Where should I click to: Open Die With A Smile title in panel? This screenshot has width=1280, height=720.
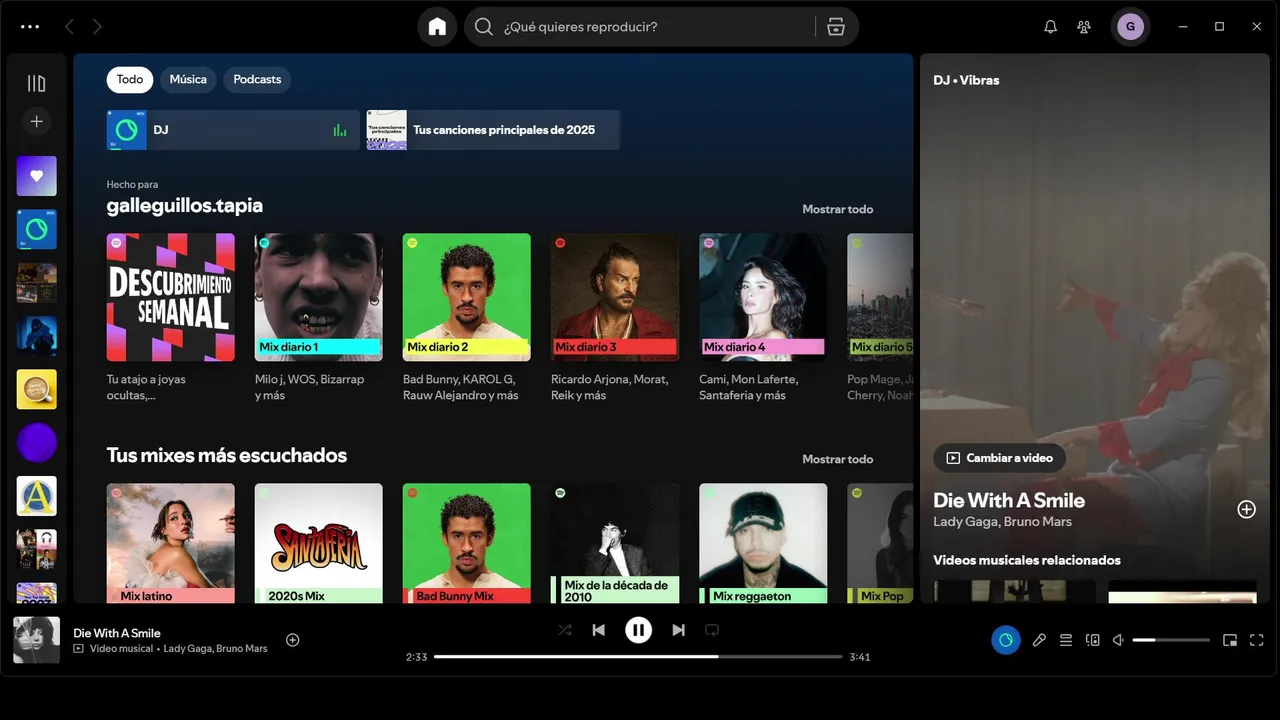pos(1009,500)
